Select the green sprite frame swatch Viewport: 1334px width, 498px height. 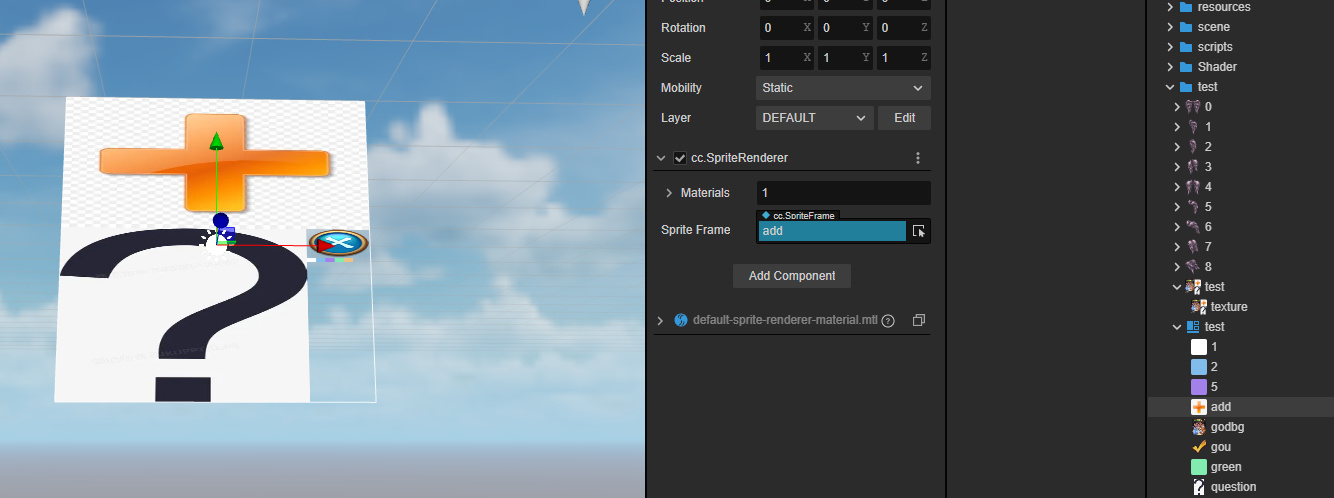point(1199,467)
